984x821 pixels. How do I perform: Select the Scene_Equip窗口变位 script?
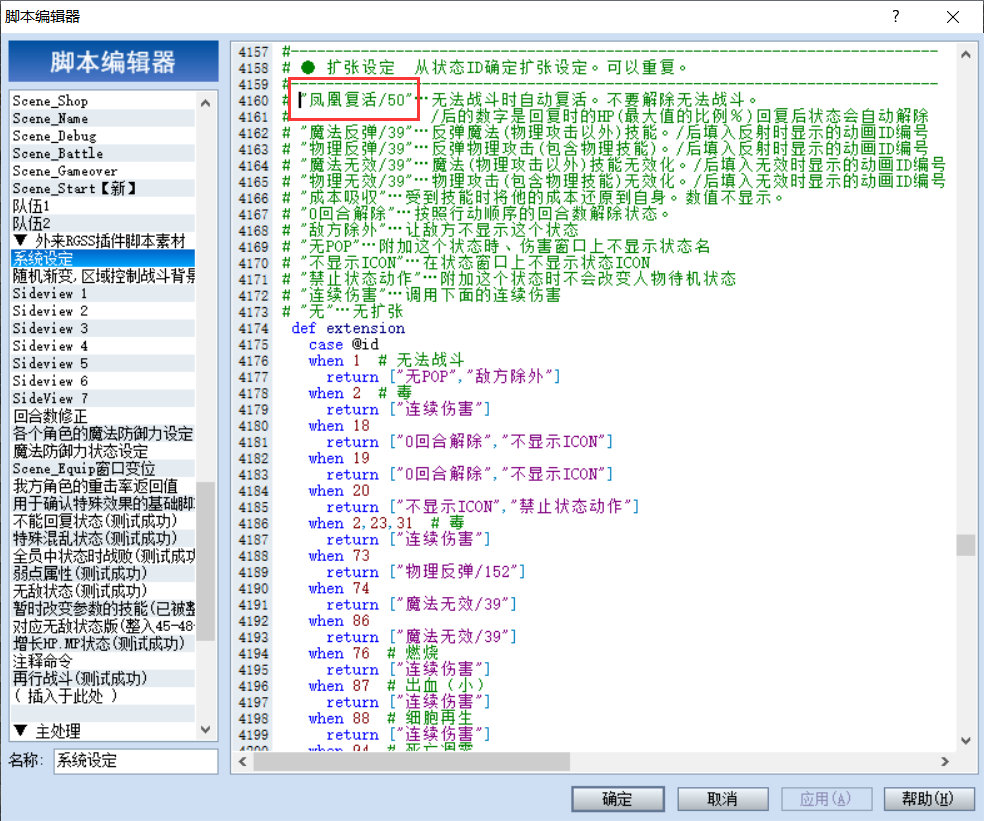[103, 469]
